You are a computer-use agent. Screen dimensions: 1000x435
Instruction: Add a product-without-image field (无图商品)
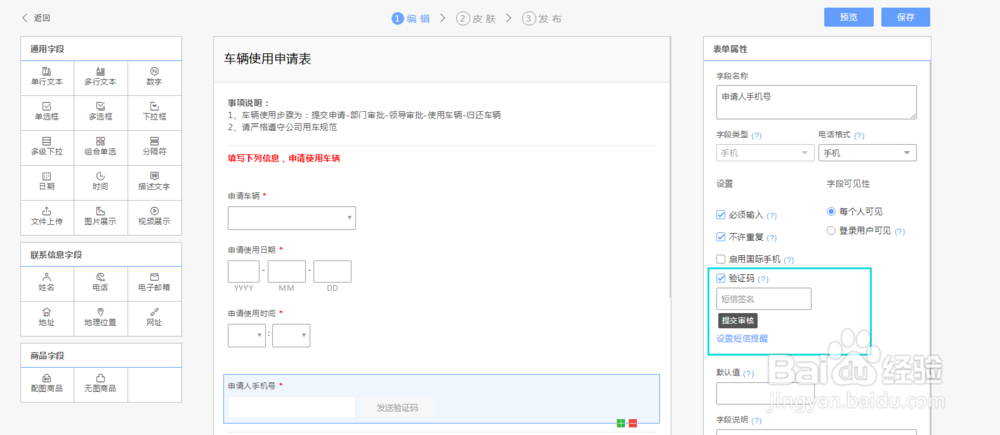click(x=101, y=385)
